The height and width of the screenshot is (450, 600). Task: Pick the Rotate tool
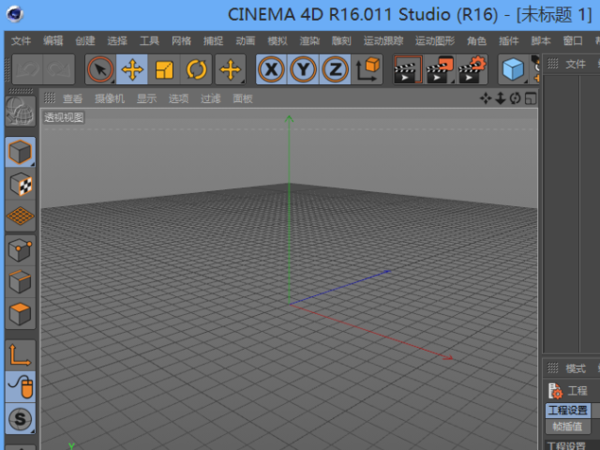click(197, 69)
